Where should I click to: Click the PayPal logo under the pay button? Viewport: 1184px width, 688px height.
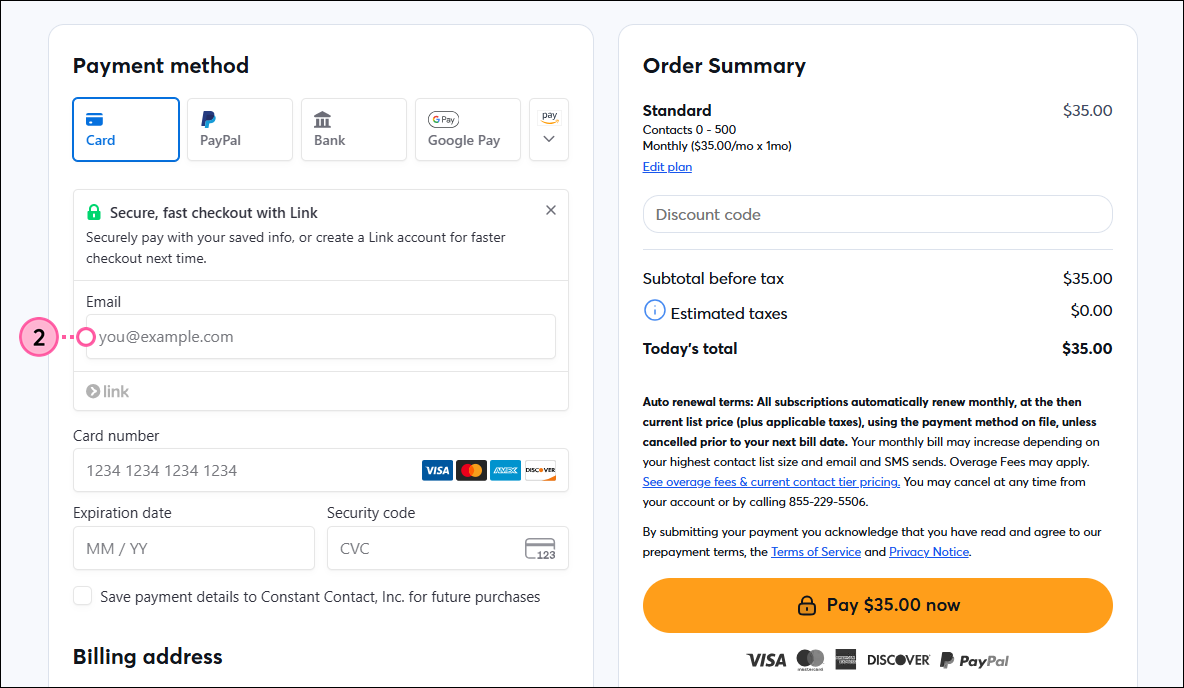pyautogui.click(x=974, y=659)
